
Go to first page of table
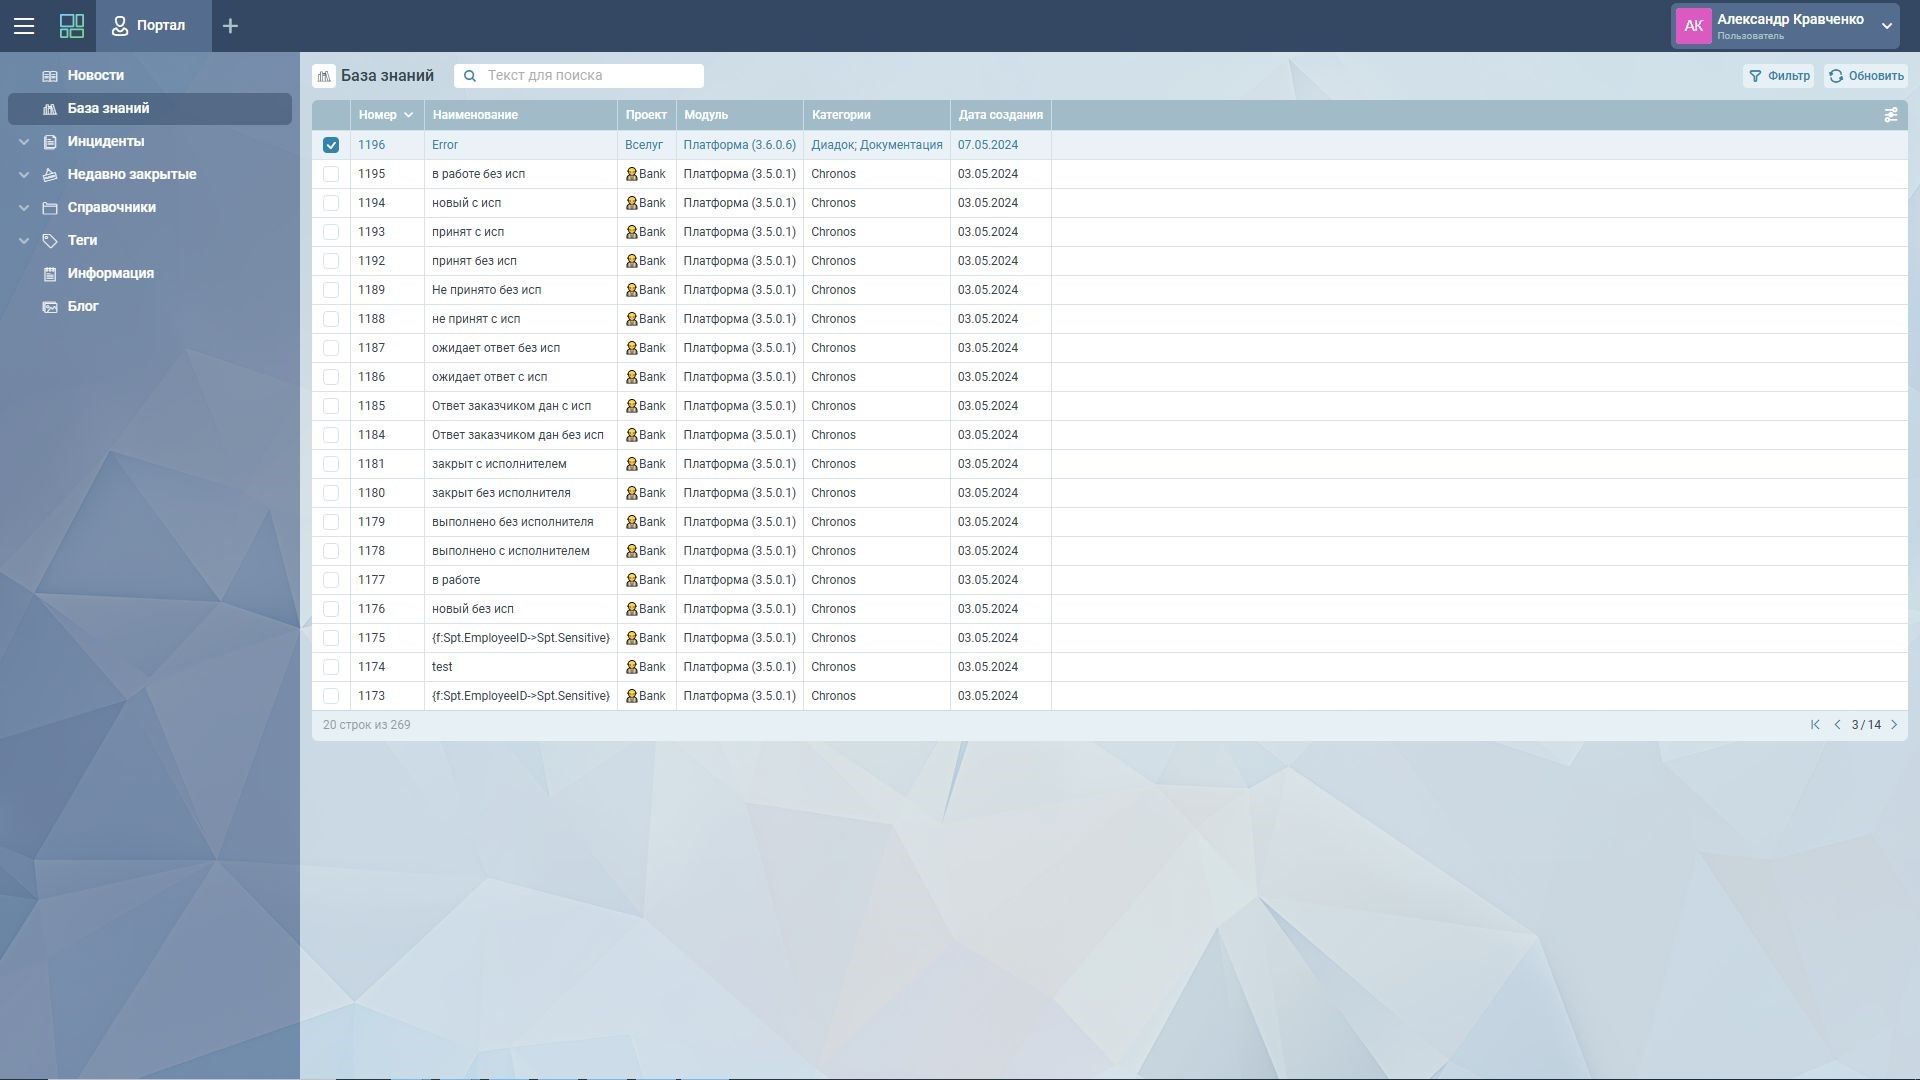[x=1815, y=725]
